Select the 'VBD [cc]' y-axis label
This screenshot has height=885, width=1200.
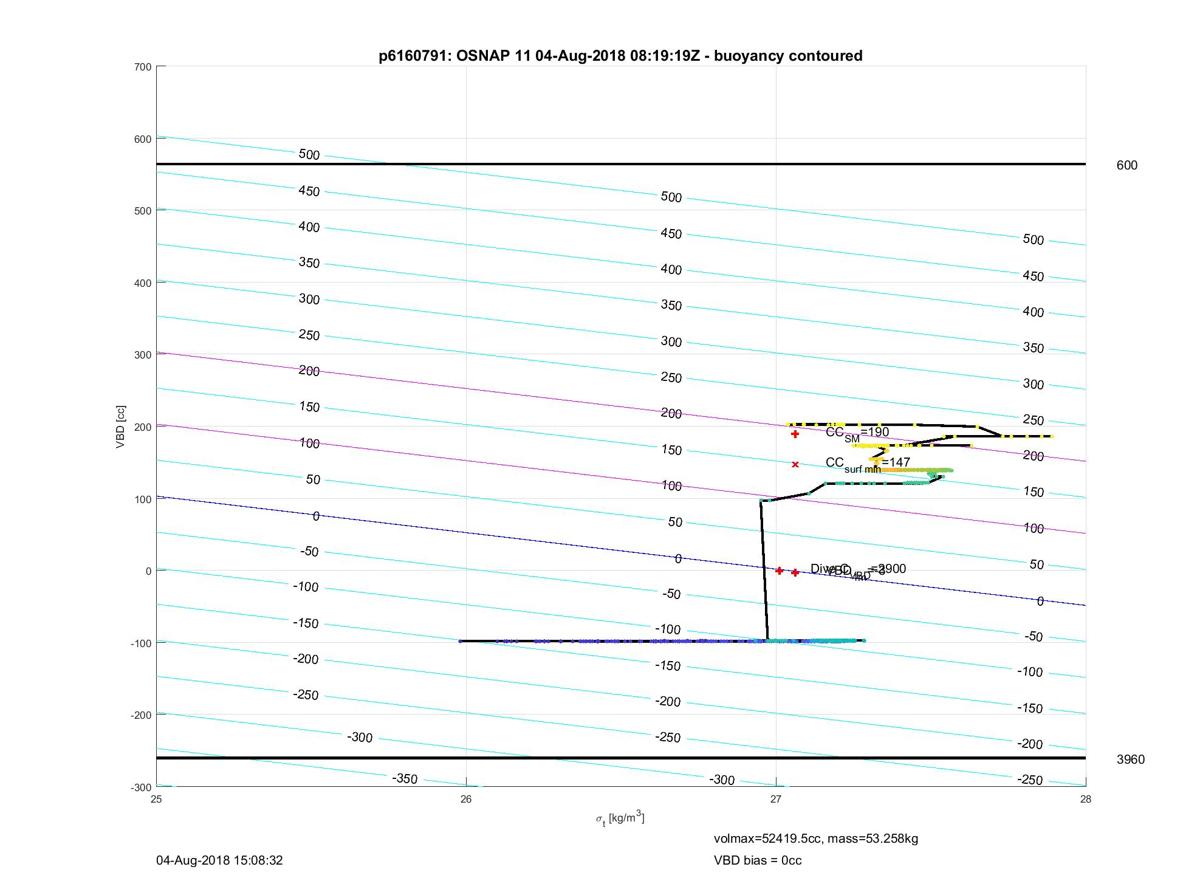point(121,426)
